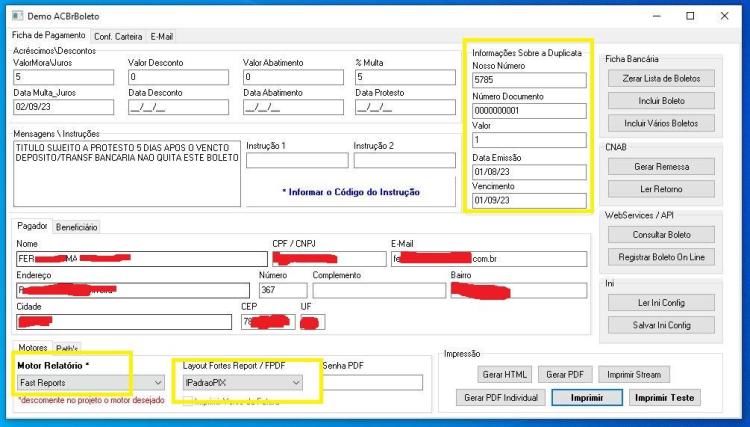Close the Demo ACBrBoleto window
This screenshot has height=427, width=750.
pyautogui.click(x=724, y=16)
